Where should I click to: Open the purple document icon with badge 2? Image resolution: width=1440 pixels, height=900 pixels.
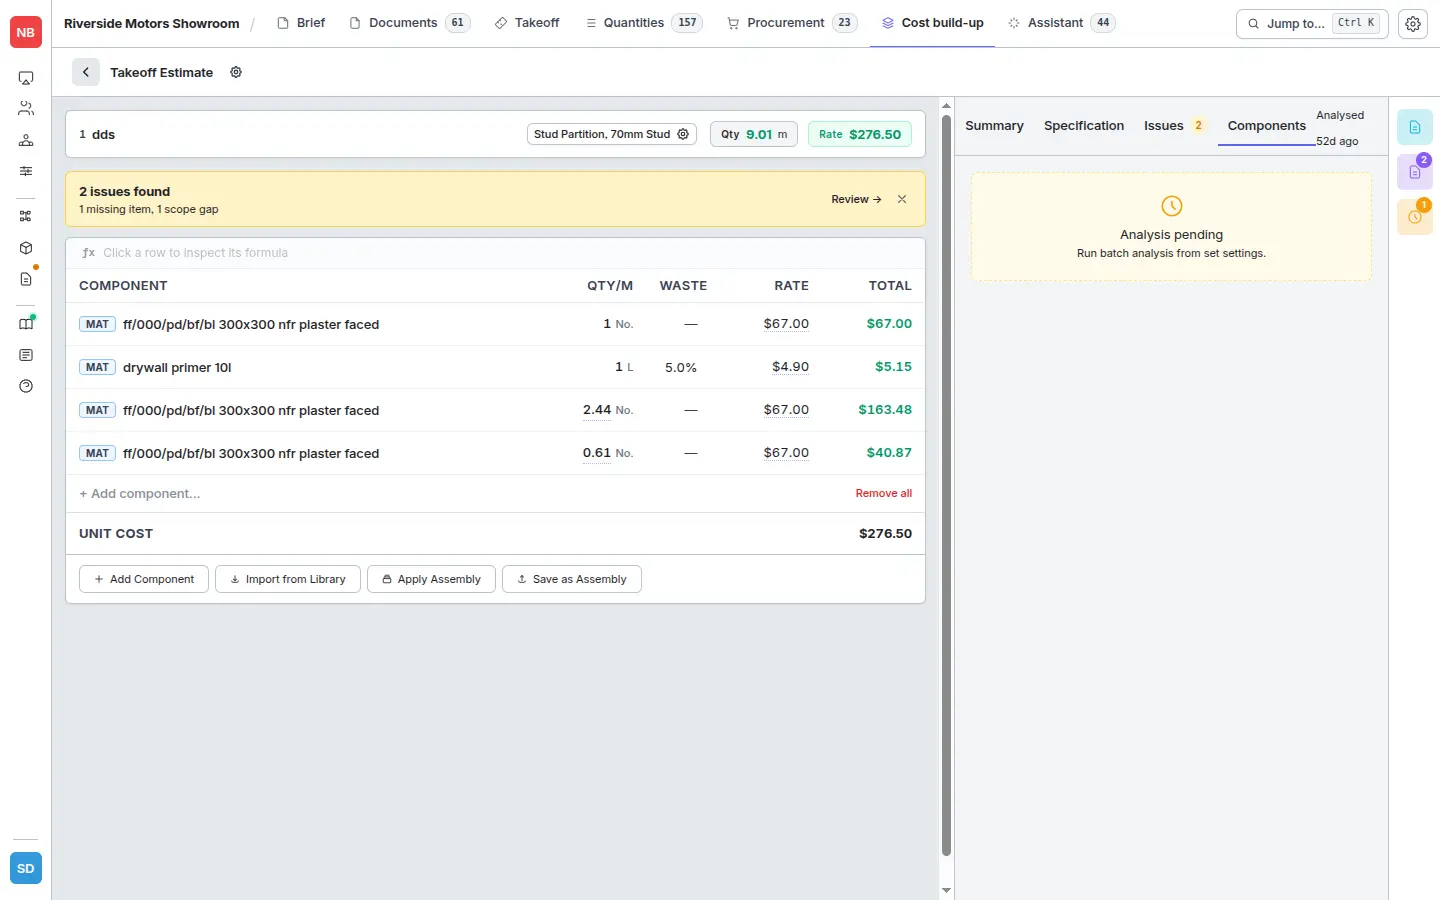(1415, 172)
